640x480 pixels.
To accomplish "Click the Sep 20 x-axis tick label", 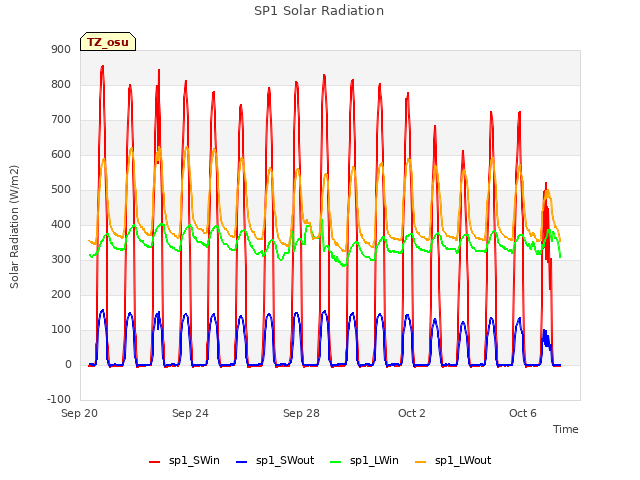I will [x=79, y=413].
